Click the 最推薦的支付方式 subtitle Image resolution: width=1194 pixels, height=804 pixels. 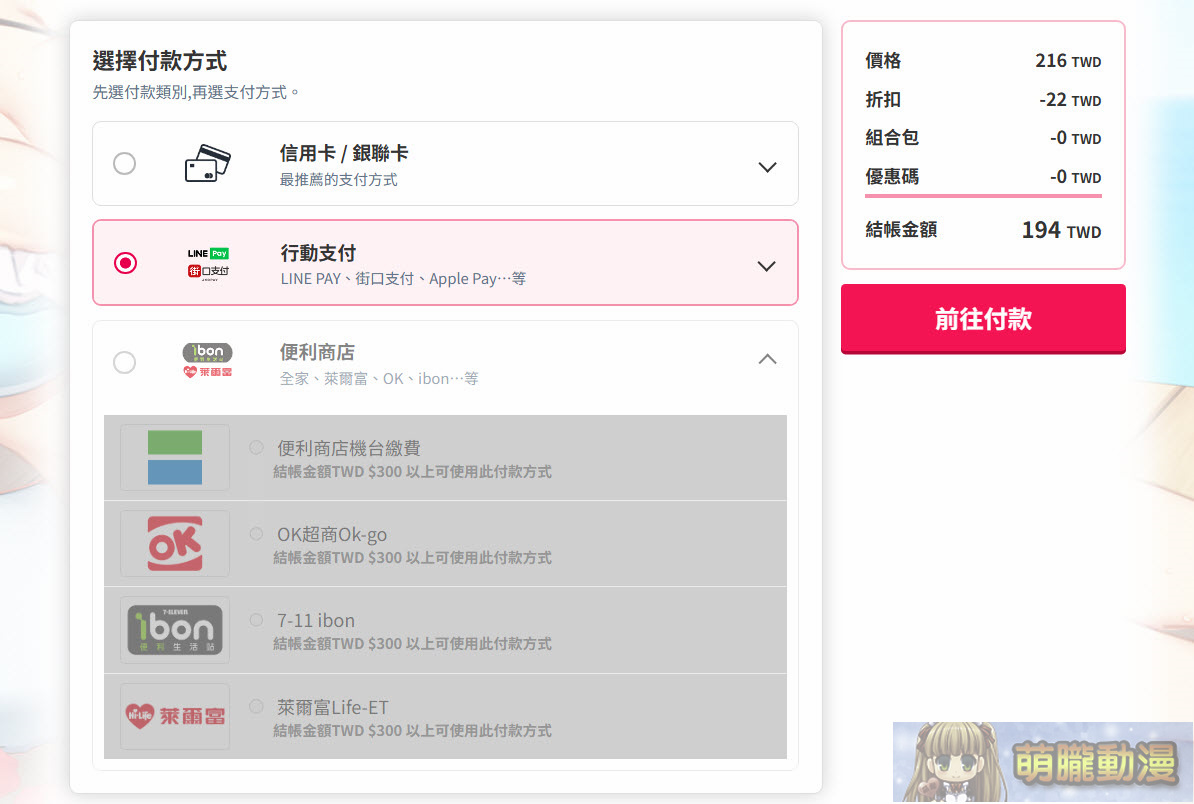[x=339, y=180]
